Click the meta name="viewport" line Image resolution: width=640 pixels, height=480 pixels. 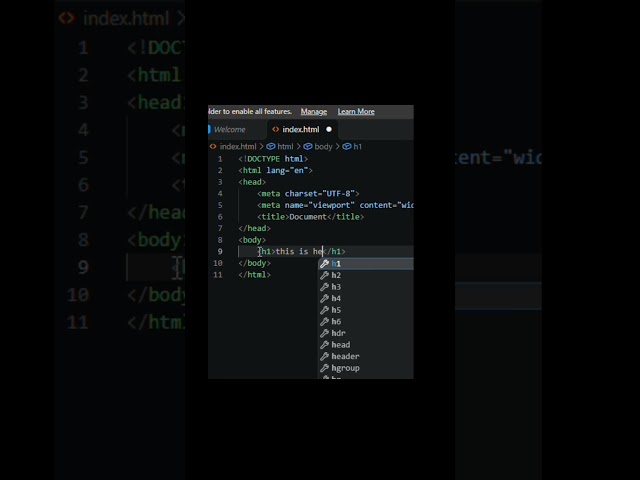(x=335, y=205)
